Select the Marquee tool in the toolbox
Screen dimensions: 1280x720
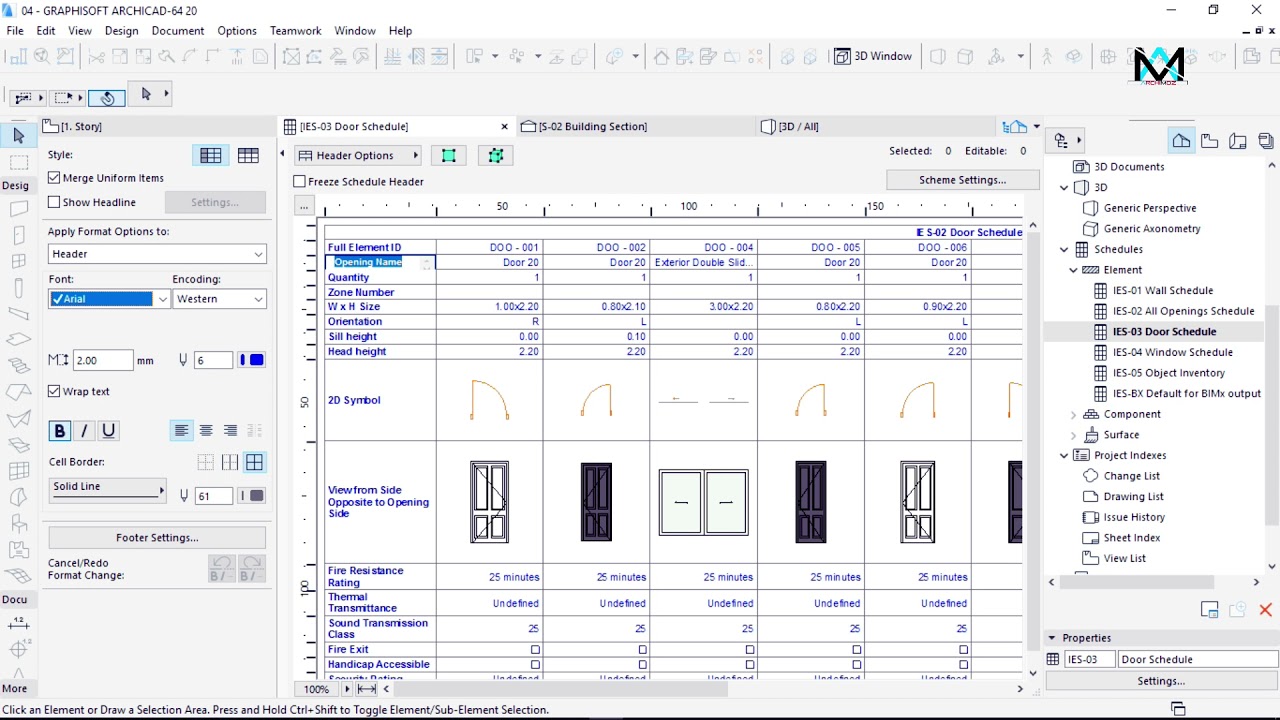18,161
